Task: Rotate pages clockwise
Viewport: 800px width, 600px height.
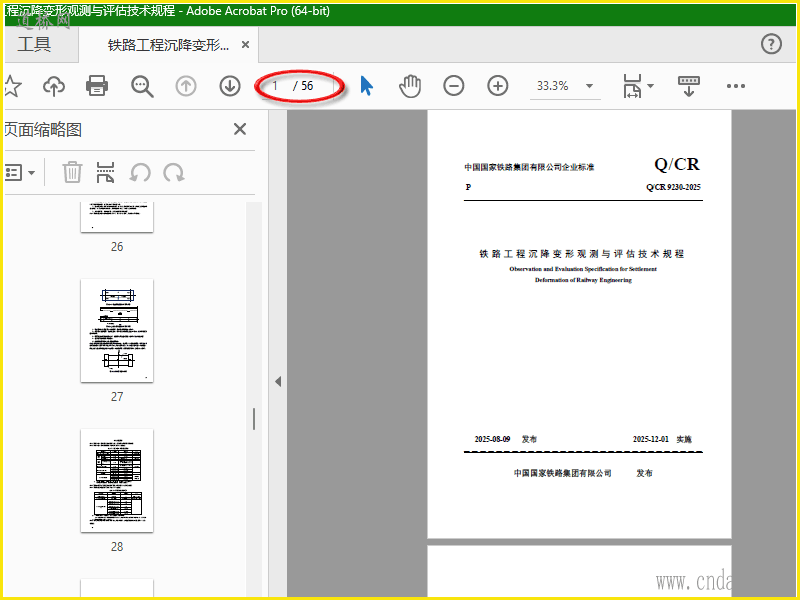Action: tap(174, 172)
